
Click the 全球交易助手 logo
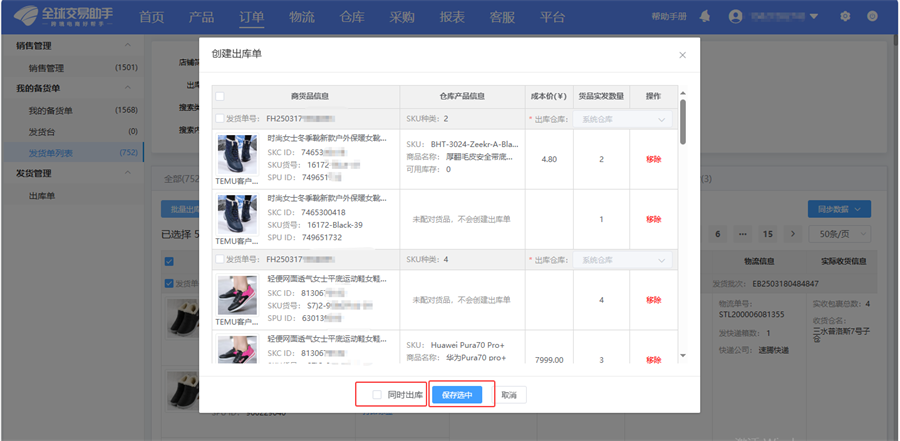point(63,17)
